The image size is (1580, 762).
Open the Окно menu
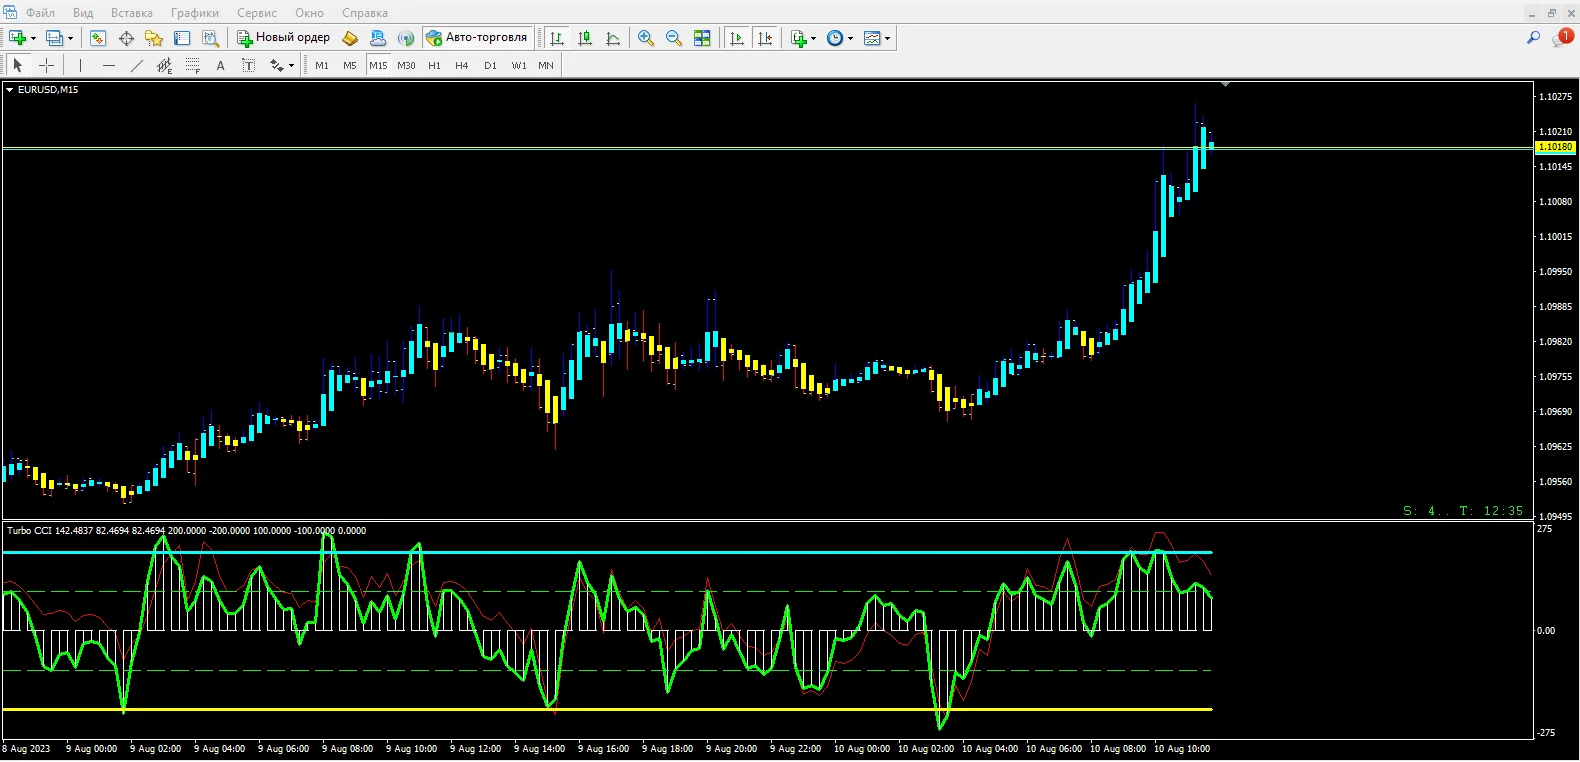coord(309,13)
